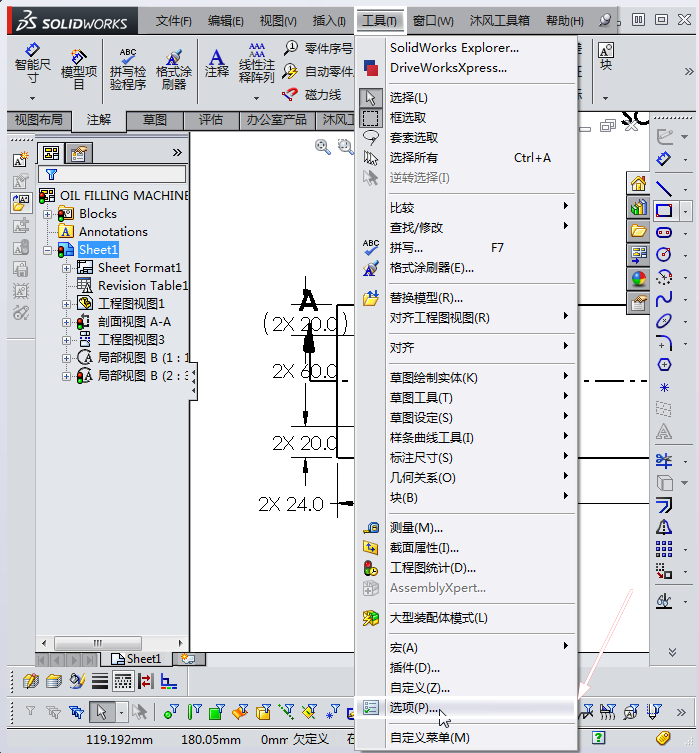
Task: Open the 窗口(W) menu
Action: tap(433, 21)
